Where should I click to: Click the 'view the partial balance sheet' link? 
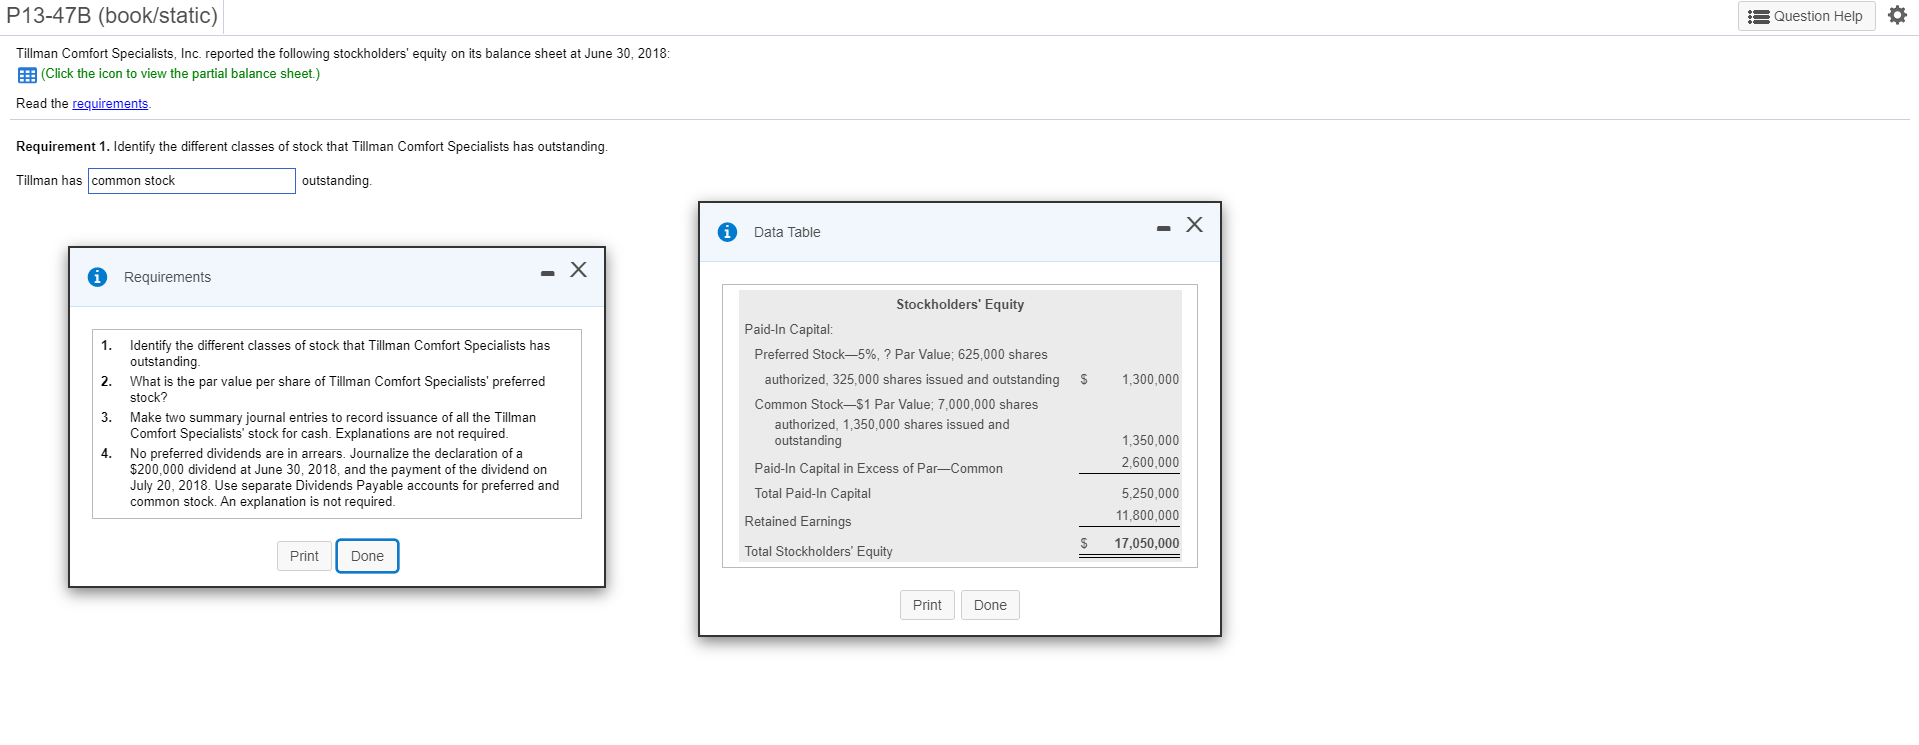(x=180, y=74)
